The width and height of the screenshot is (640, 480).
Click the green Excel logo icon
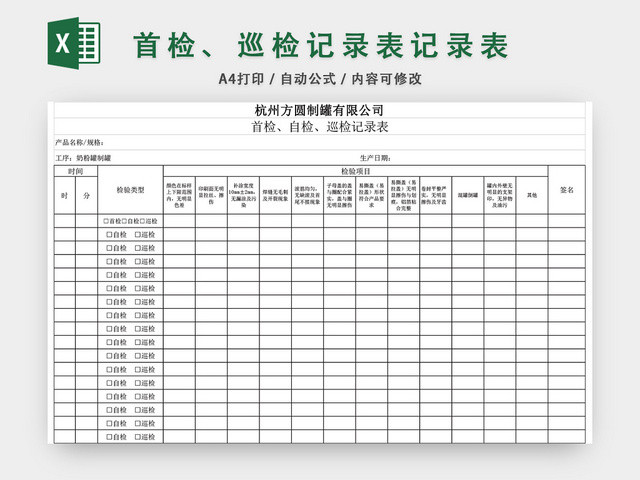click(74, 43)
